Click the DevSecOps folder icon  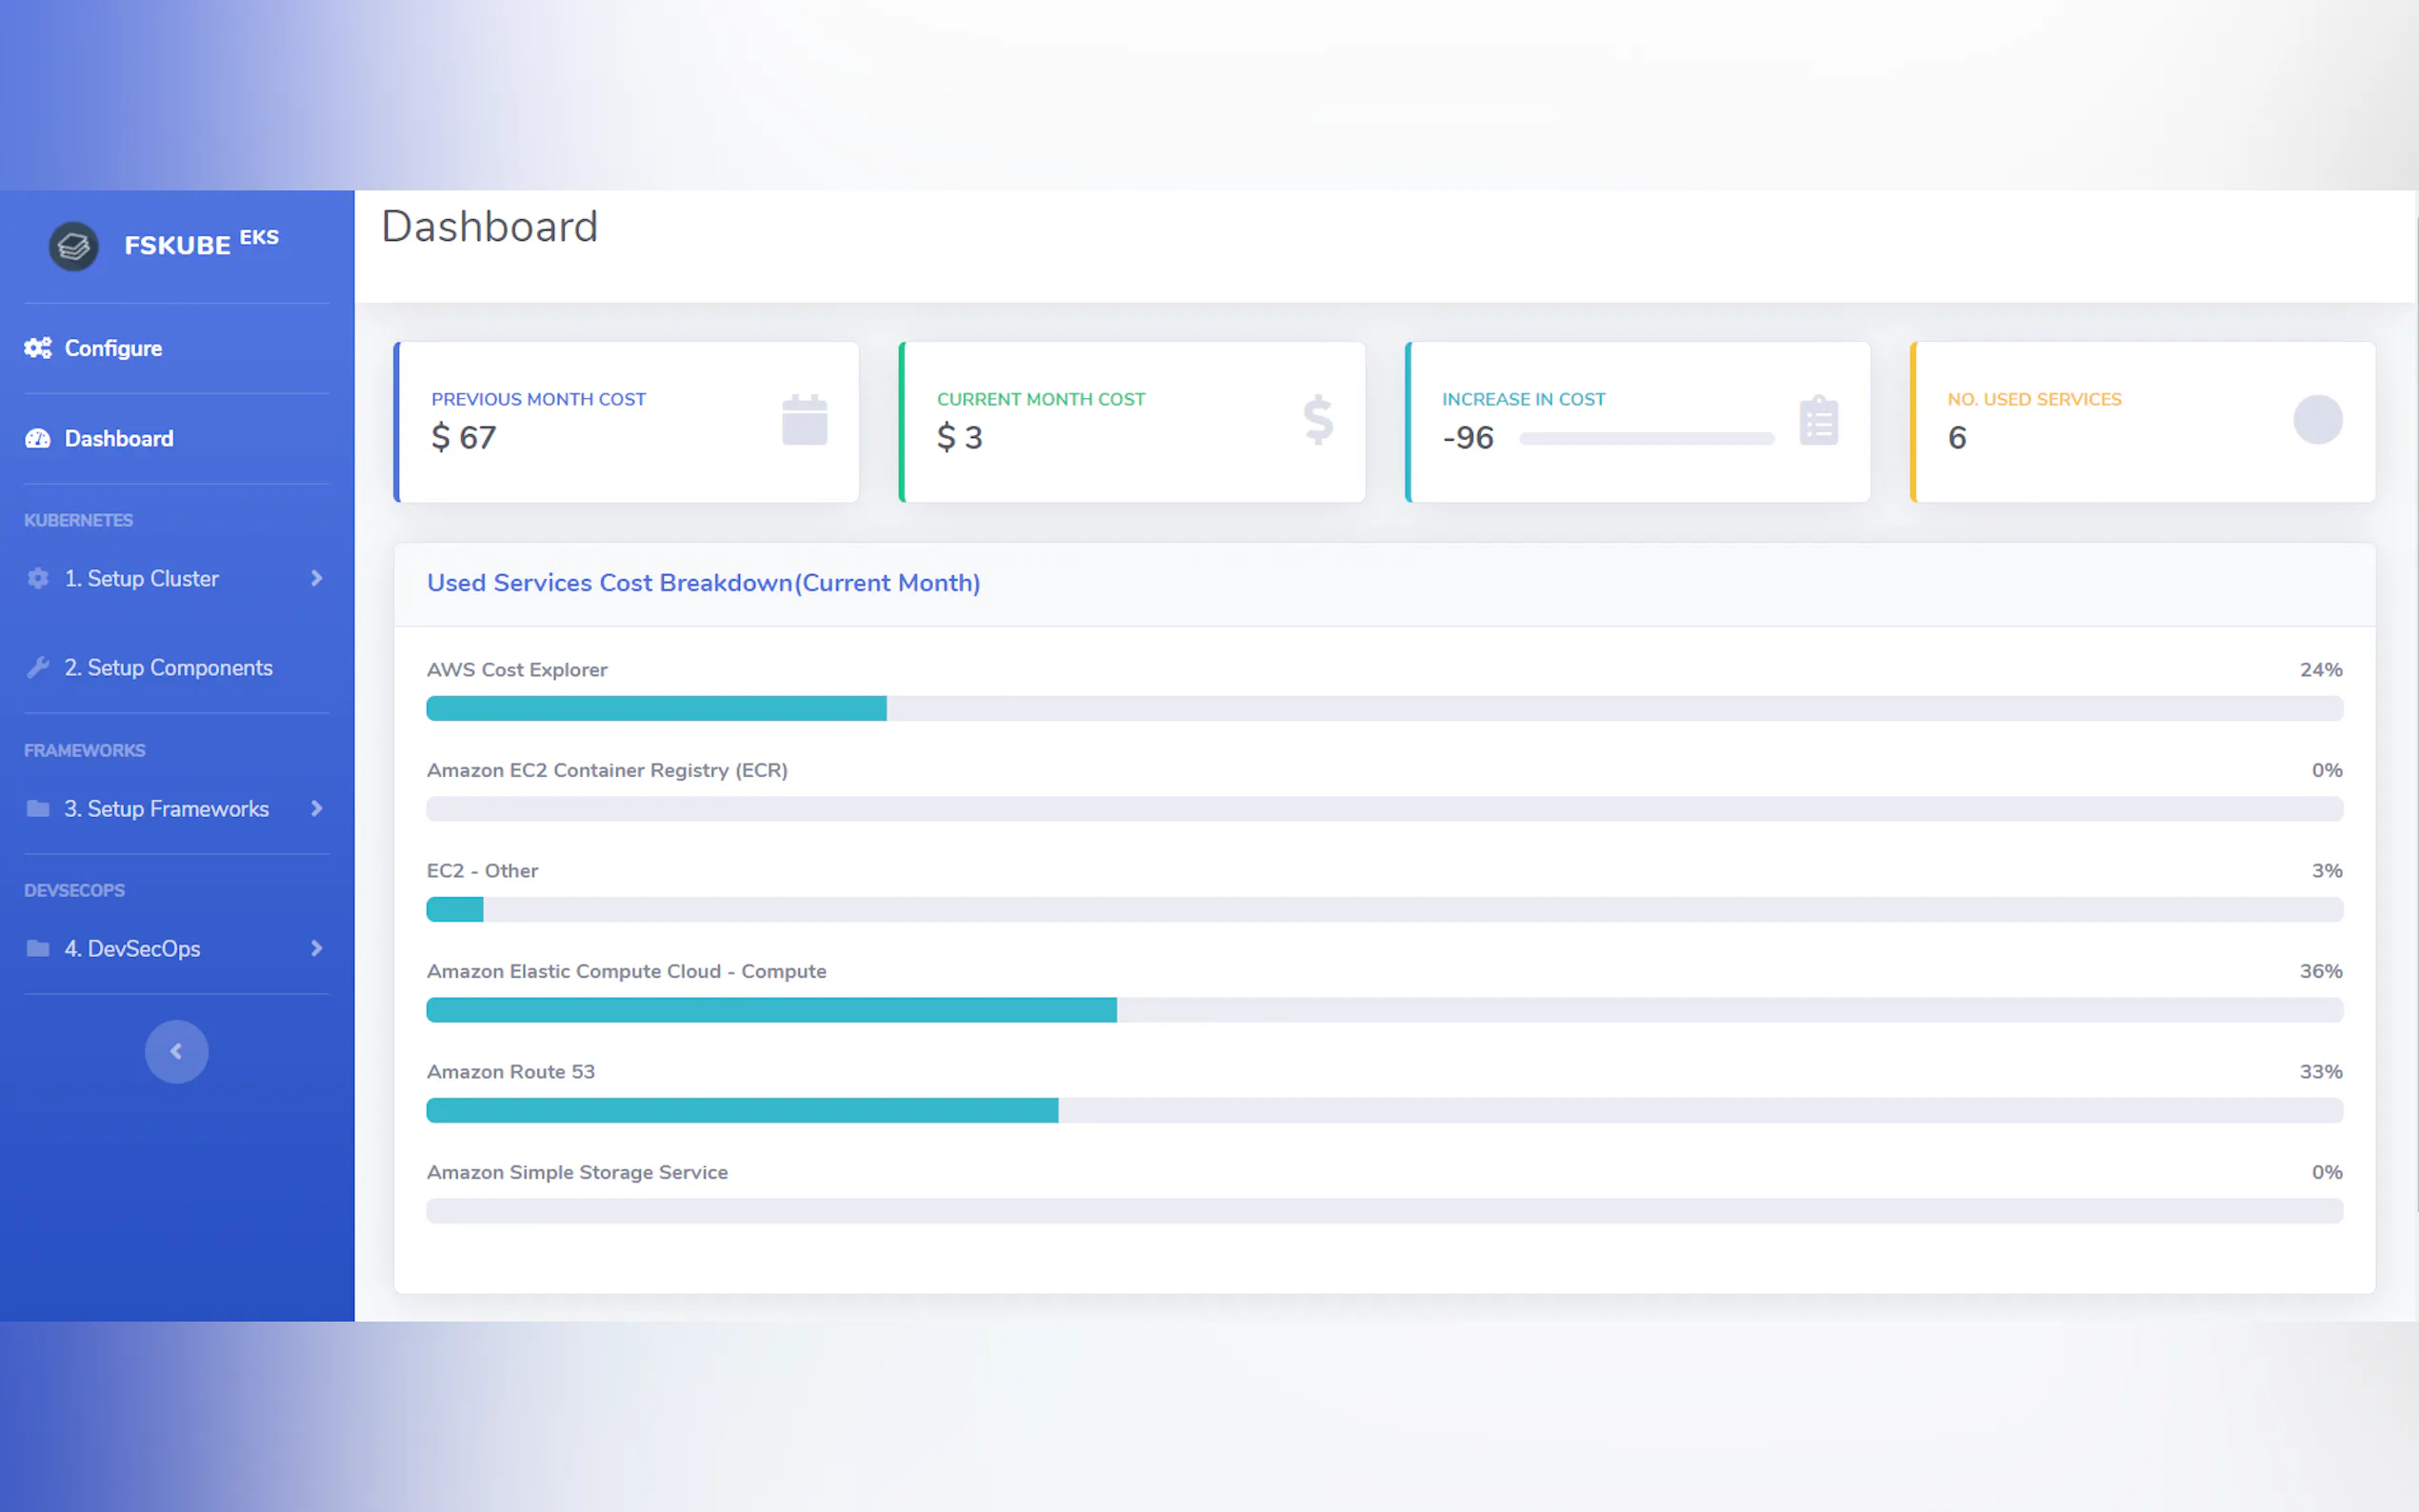click(x=38, y=948)
